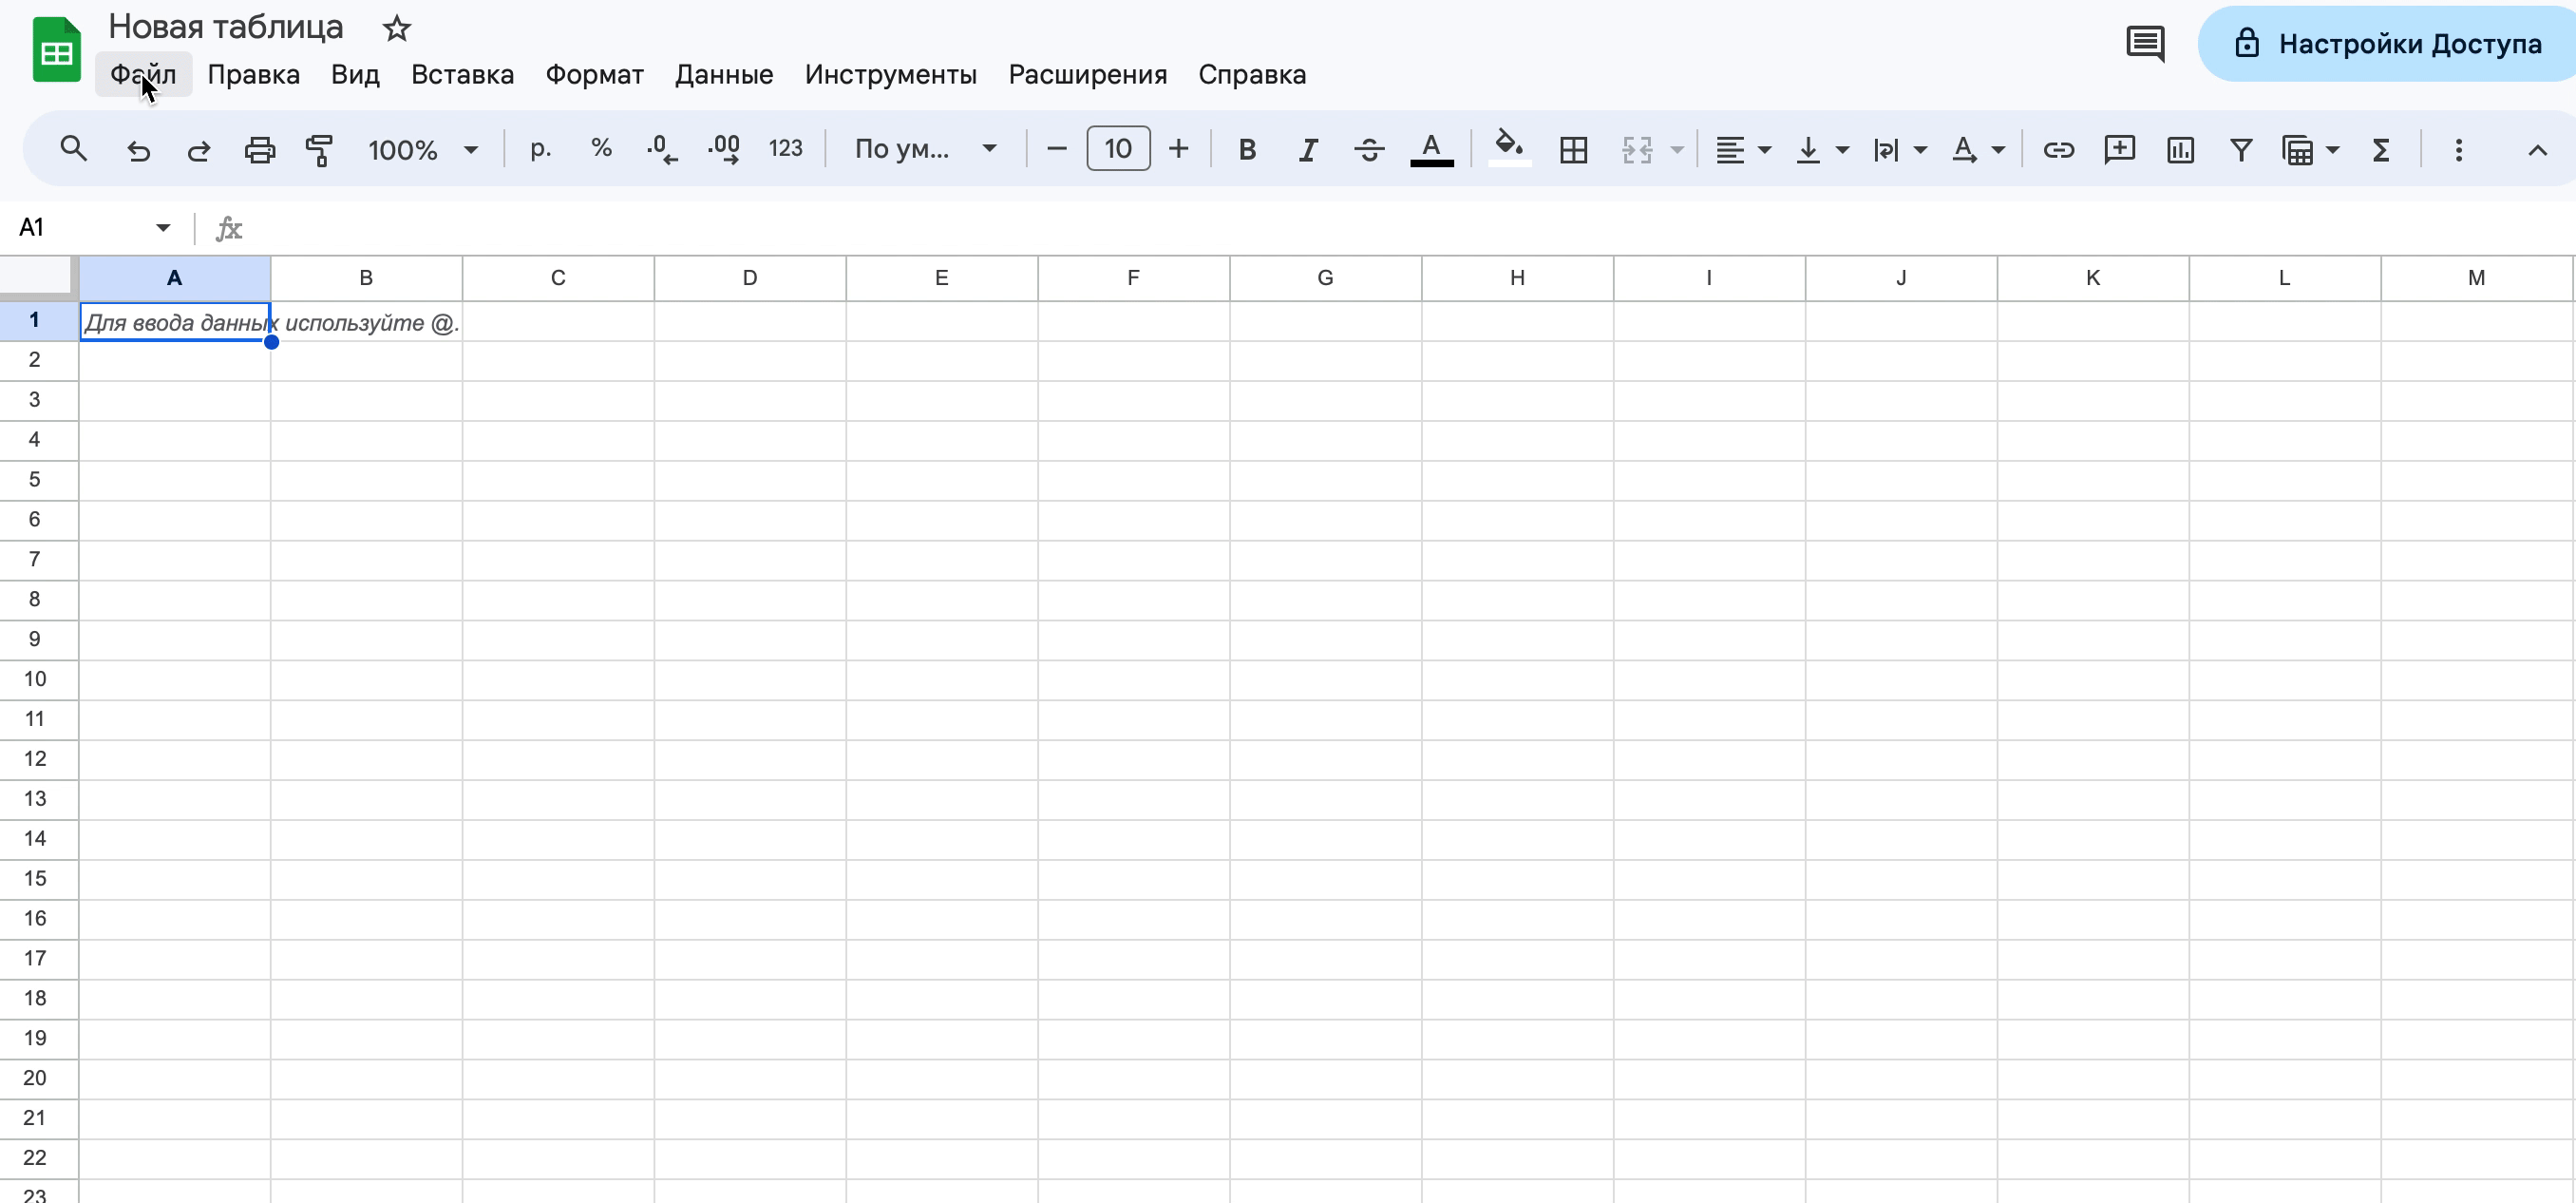The width and height of the screenshot is (2576, 1203).
Task: Click the search magnifier in toolbar
Action: coord(73,149)
